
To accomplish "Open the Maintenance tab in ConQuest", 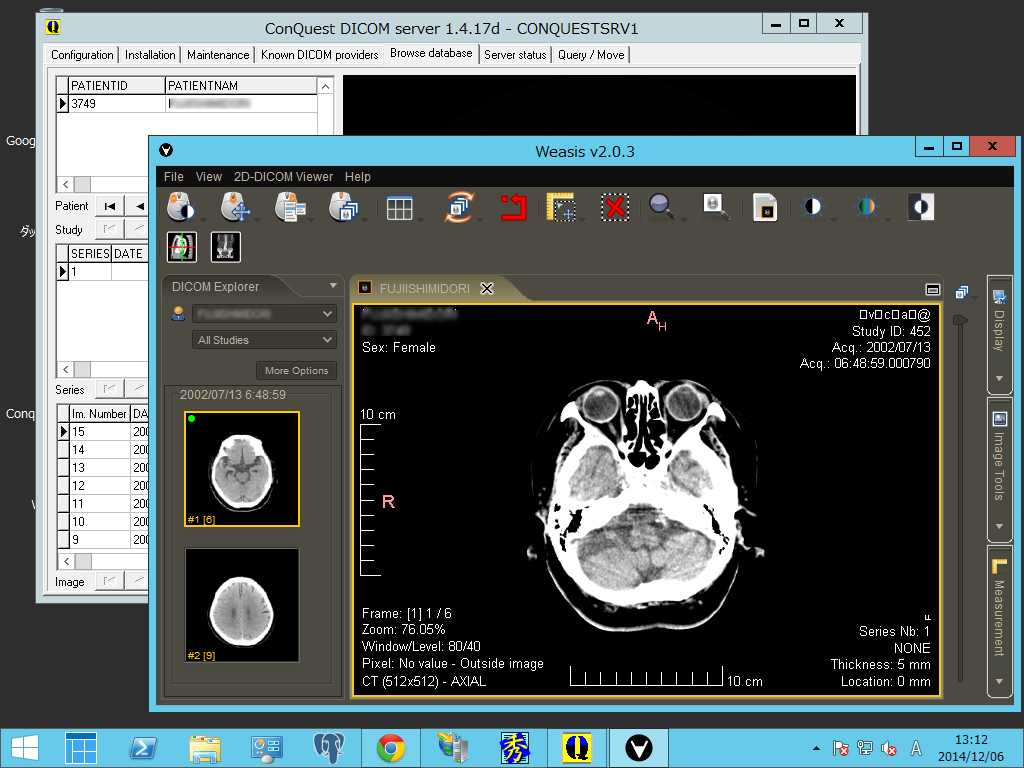I will 218,55.
